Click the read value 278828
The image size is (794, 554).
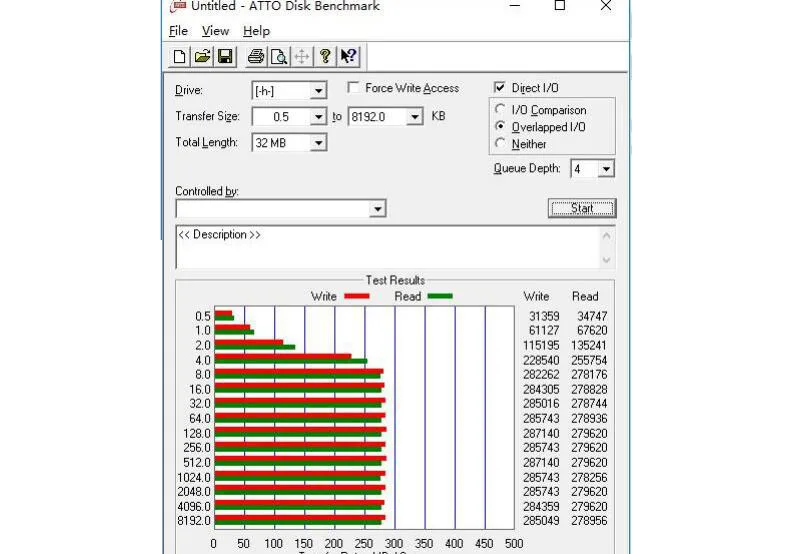(589, 389)
